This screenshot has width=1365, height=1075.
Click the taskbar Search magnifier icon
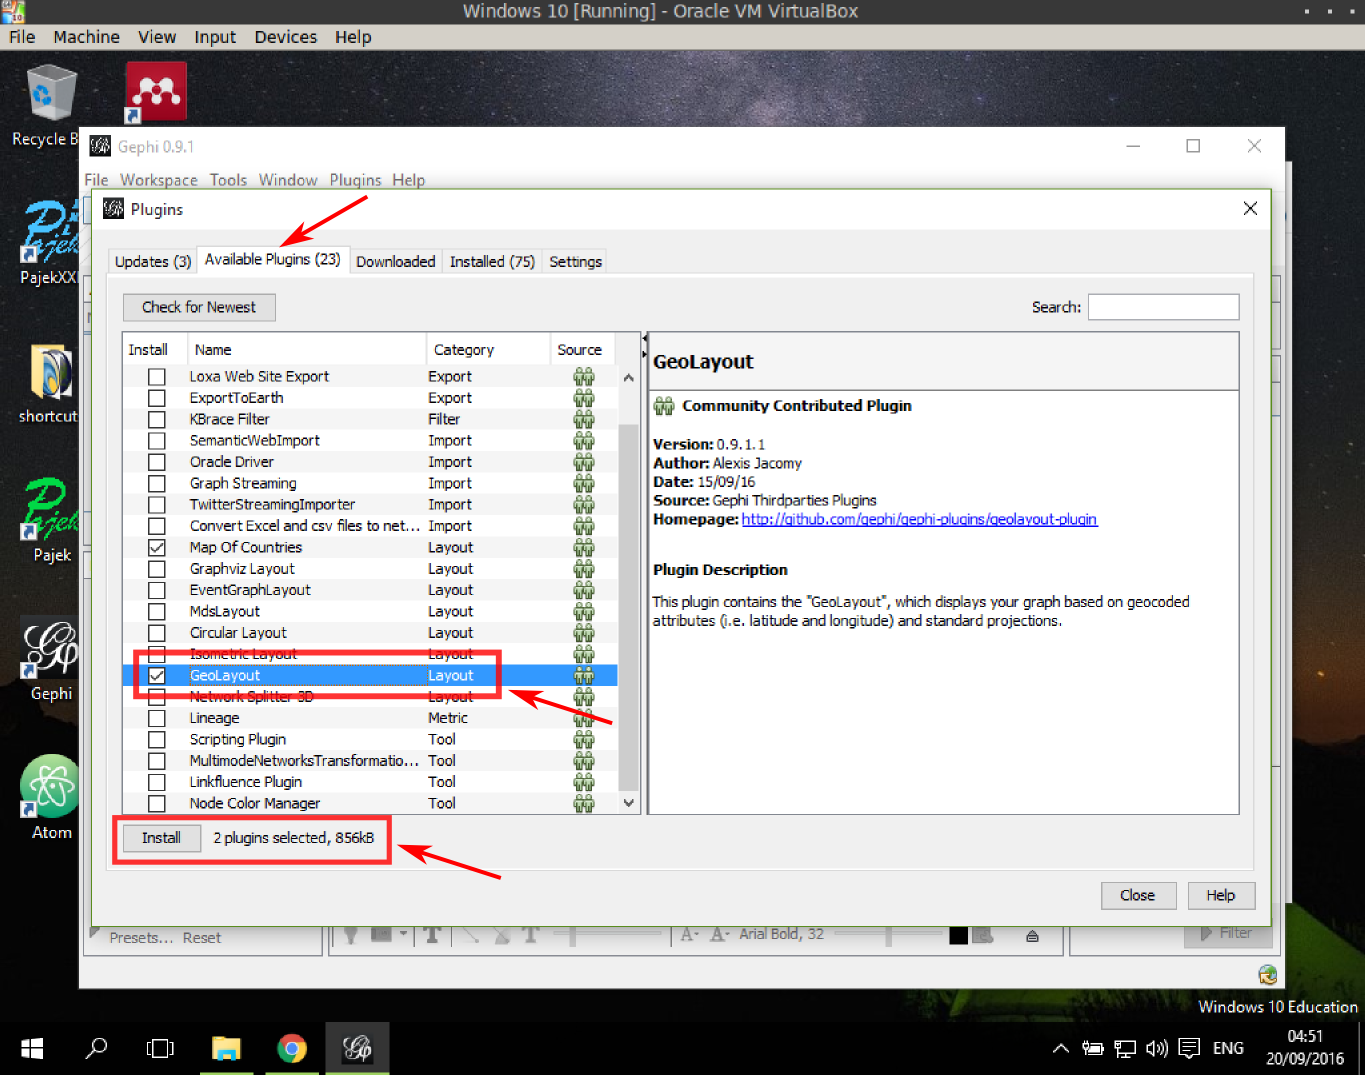(96, 1048)
